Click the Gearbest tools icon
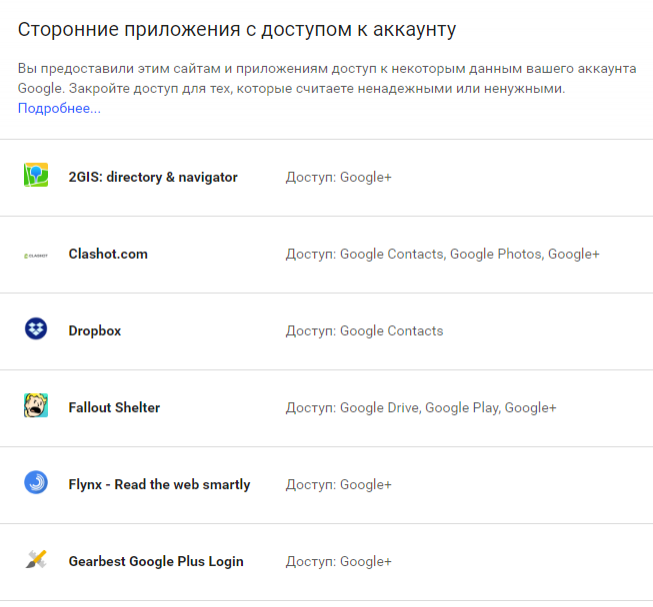 coord(36,559)
